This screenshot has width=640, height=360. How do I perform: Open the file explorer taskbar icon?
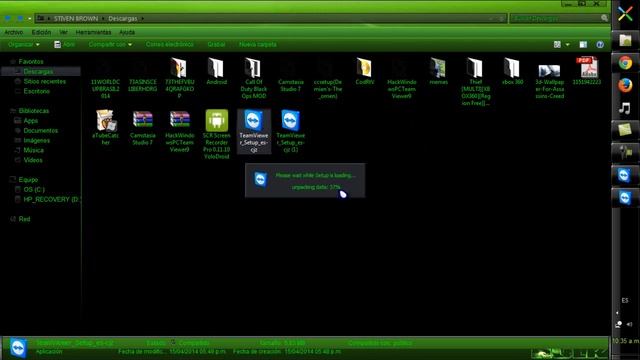(625, 40)
